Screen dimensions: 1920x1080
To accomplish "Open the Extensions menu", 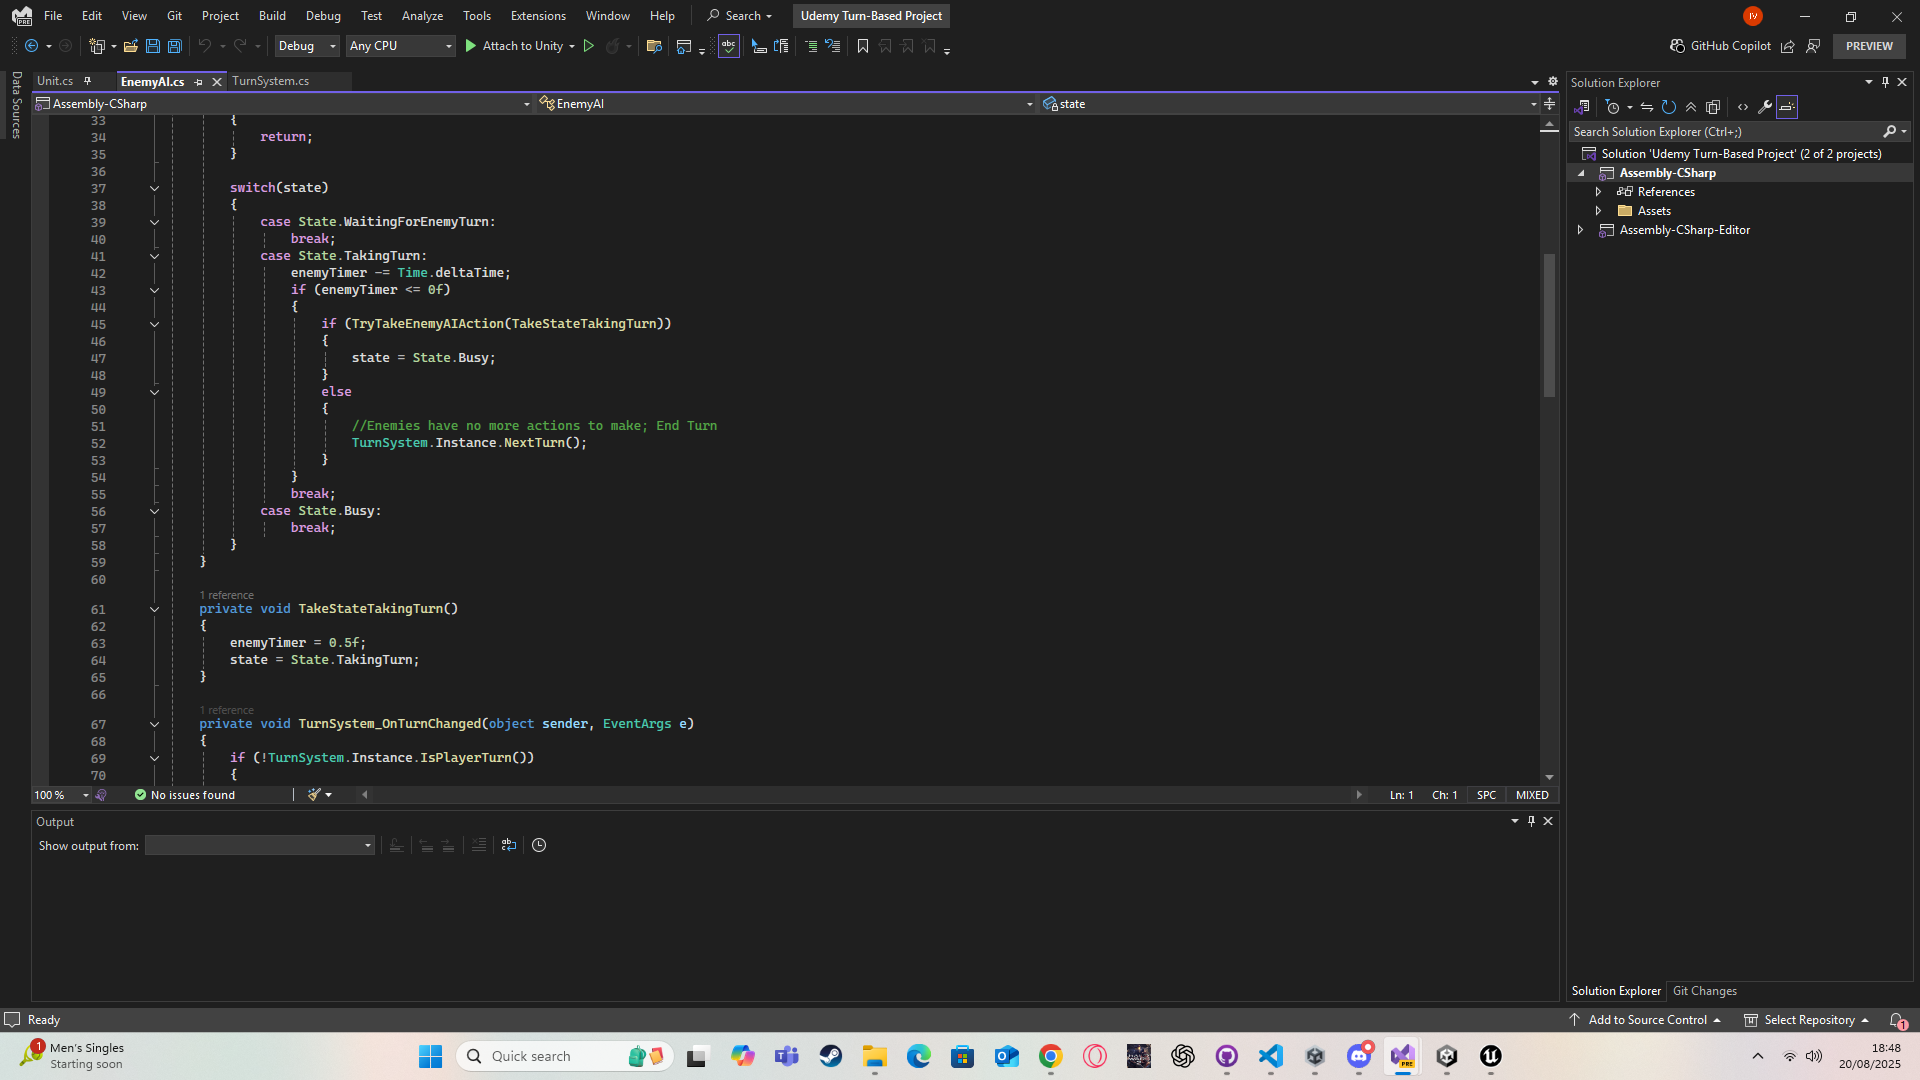I will click(538, 16).
